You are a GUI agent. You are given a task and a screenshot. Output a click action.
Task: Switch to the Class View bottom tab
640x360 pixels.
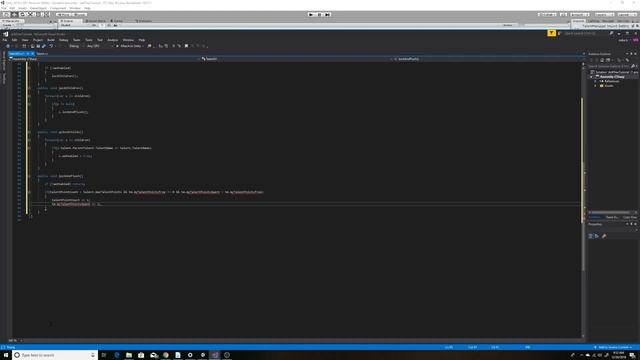pyautogui.click(x=629, y=217)
